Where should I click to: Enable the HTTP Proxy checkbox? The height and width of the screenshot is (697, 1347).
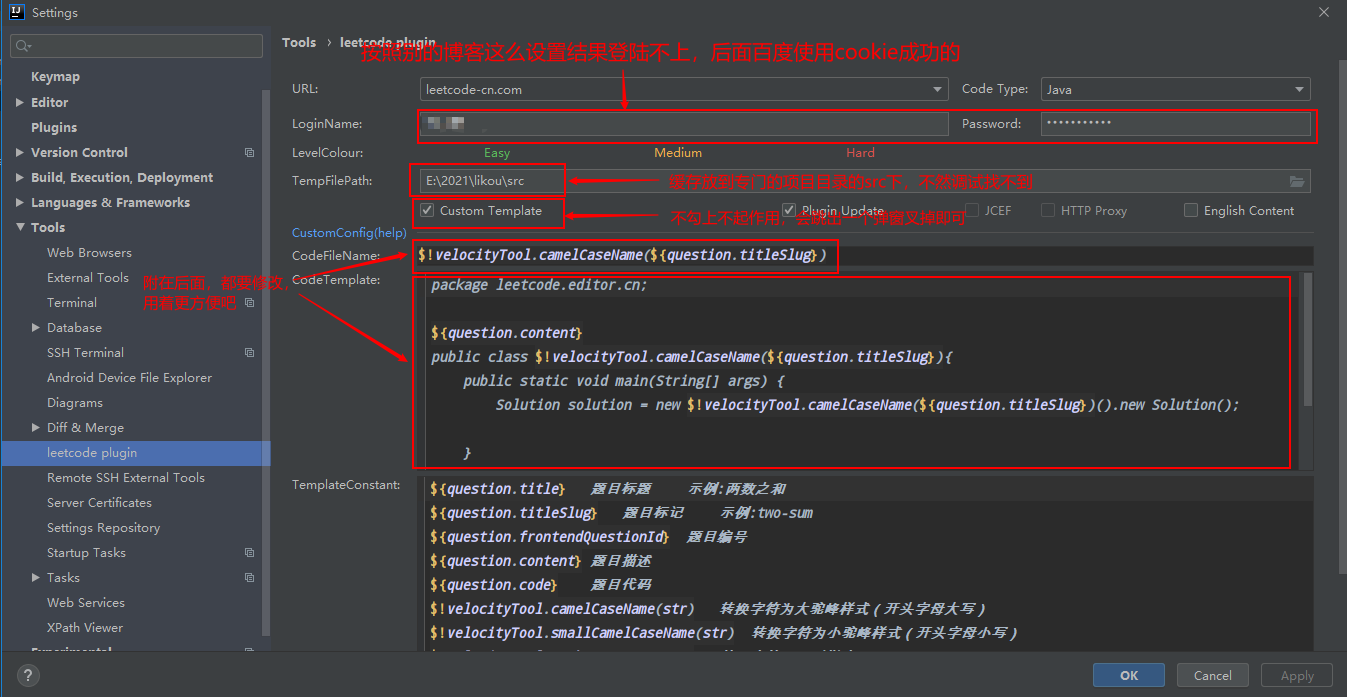(1048, 210)
